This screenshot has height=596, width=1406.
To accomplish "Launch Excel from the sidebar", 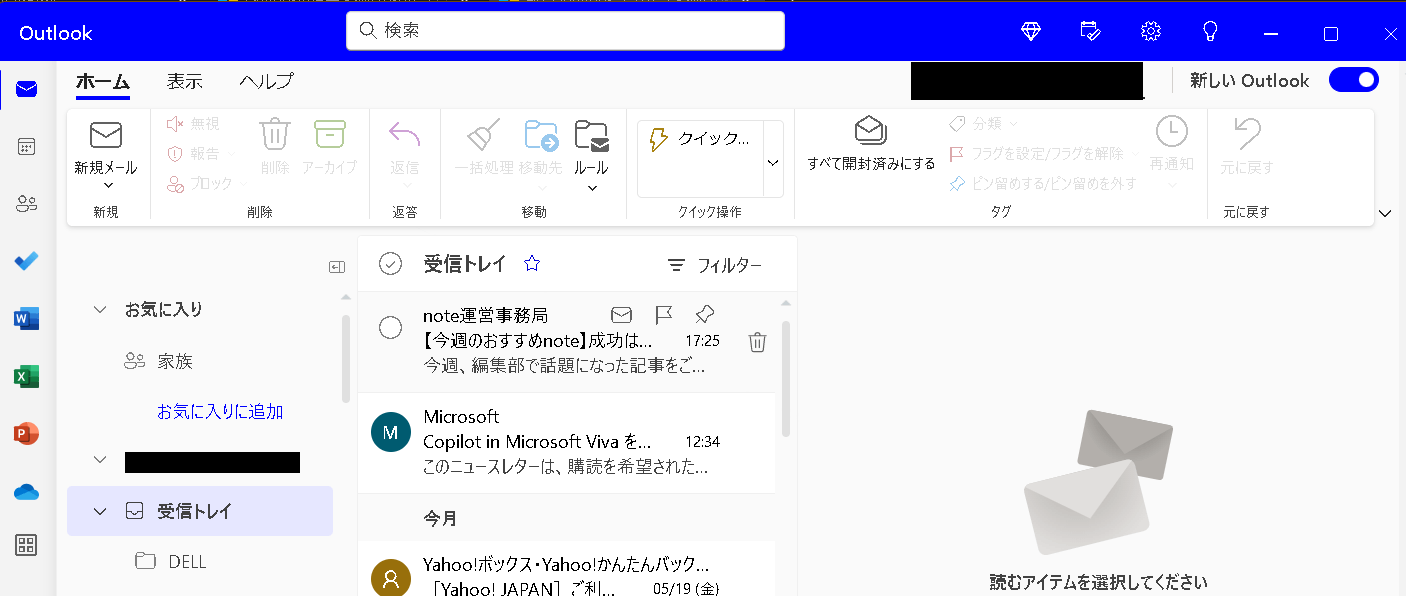I will 27,377.
